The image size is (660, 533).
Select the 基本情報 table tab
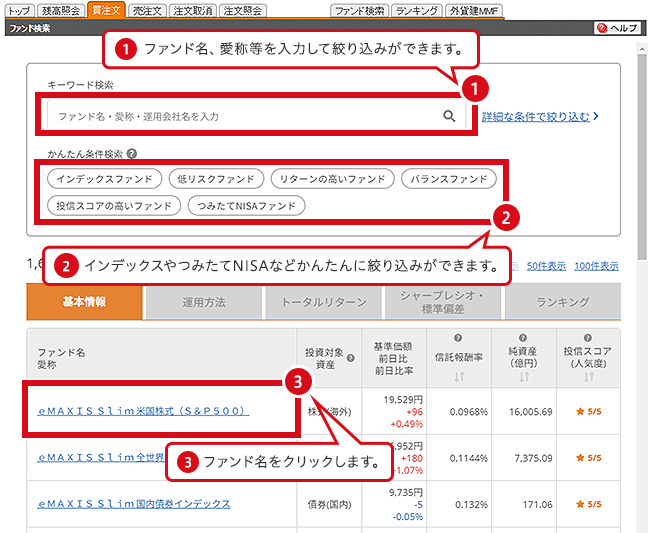pos(85,302)
